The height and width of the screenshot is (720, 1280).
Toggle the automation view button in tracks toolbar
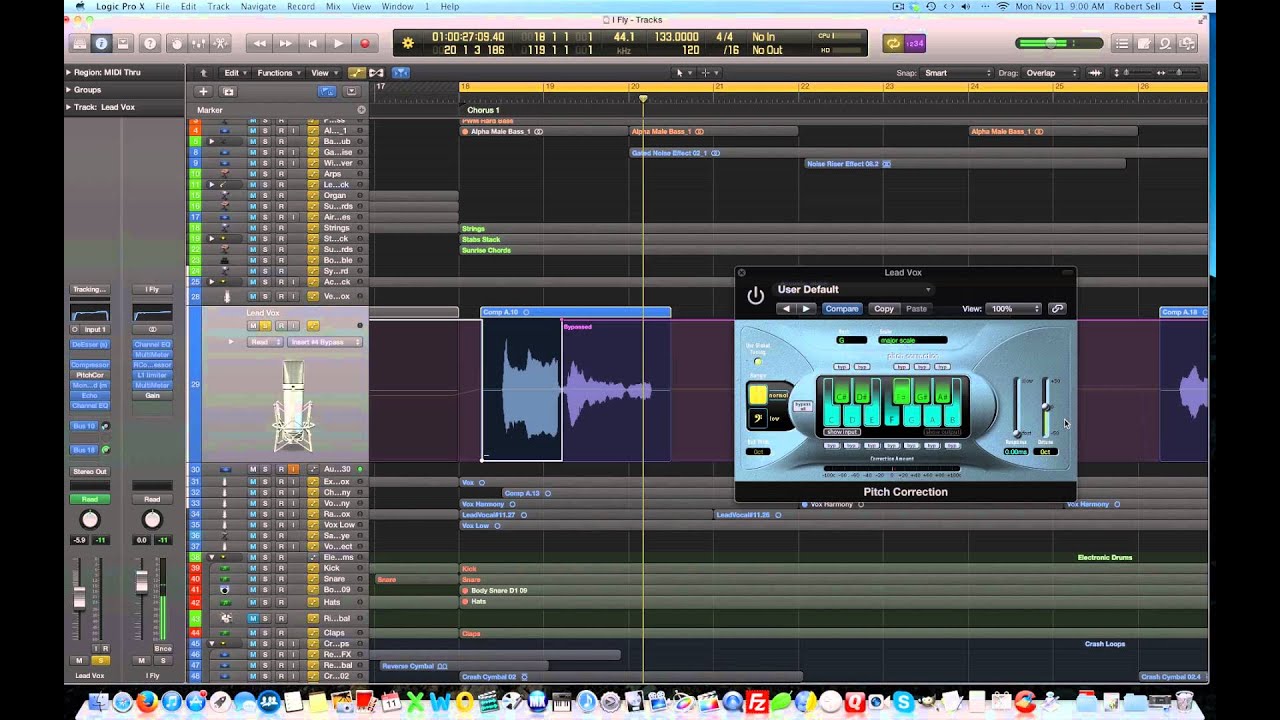356,73
